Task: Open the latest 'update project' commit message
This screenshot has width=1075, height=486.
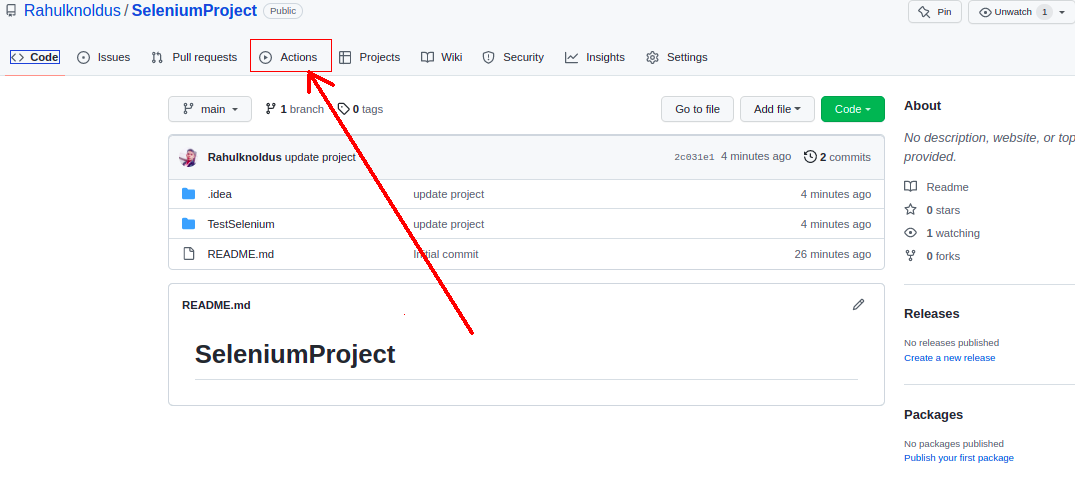Action: click(320, 157)
